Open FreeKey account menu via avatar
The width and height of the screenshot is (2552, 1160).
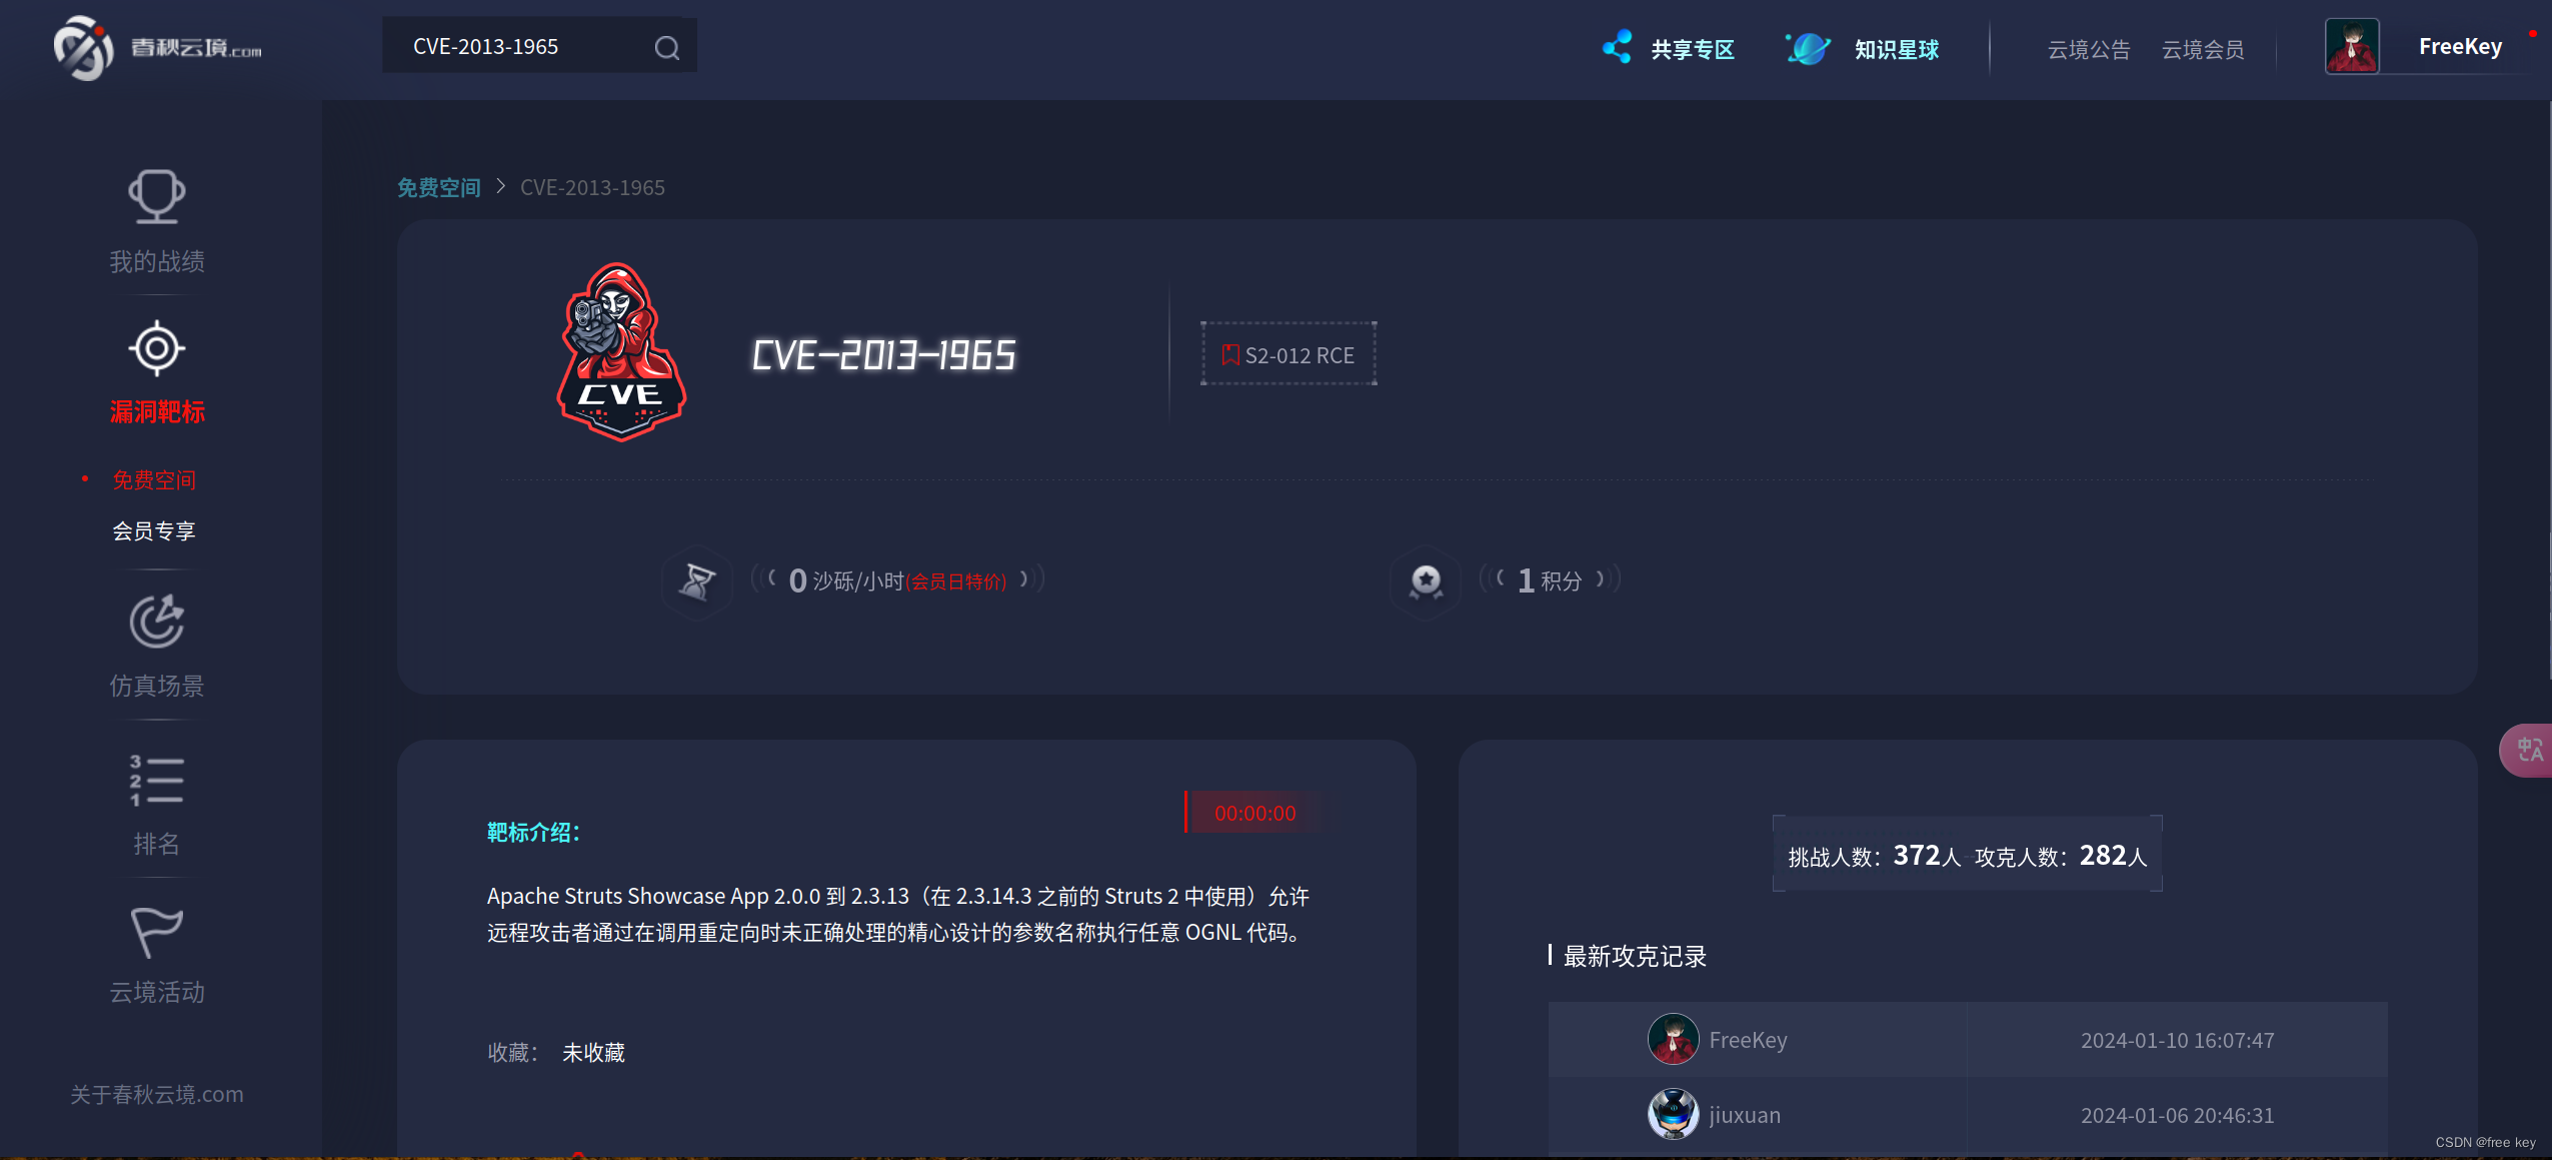point(2352,45)
